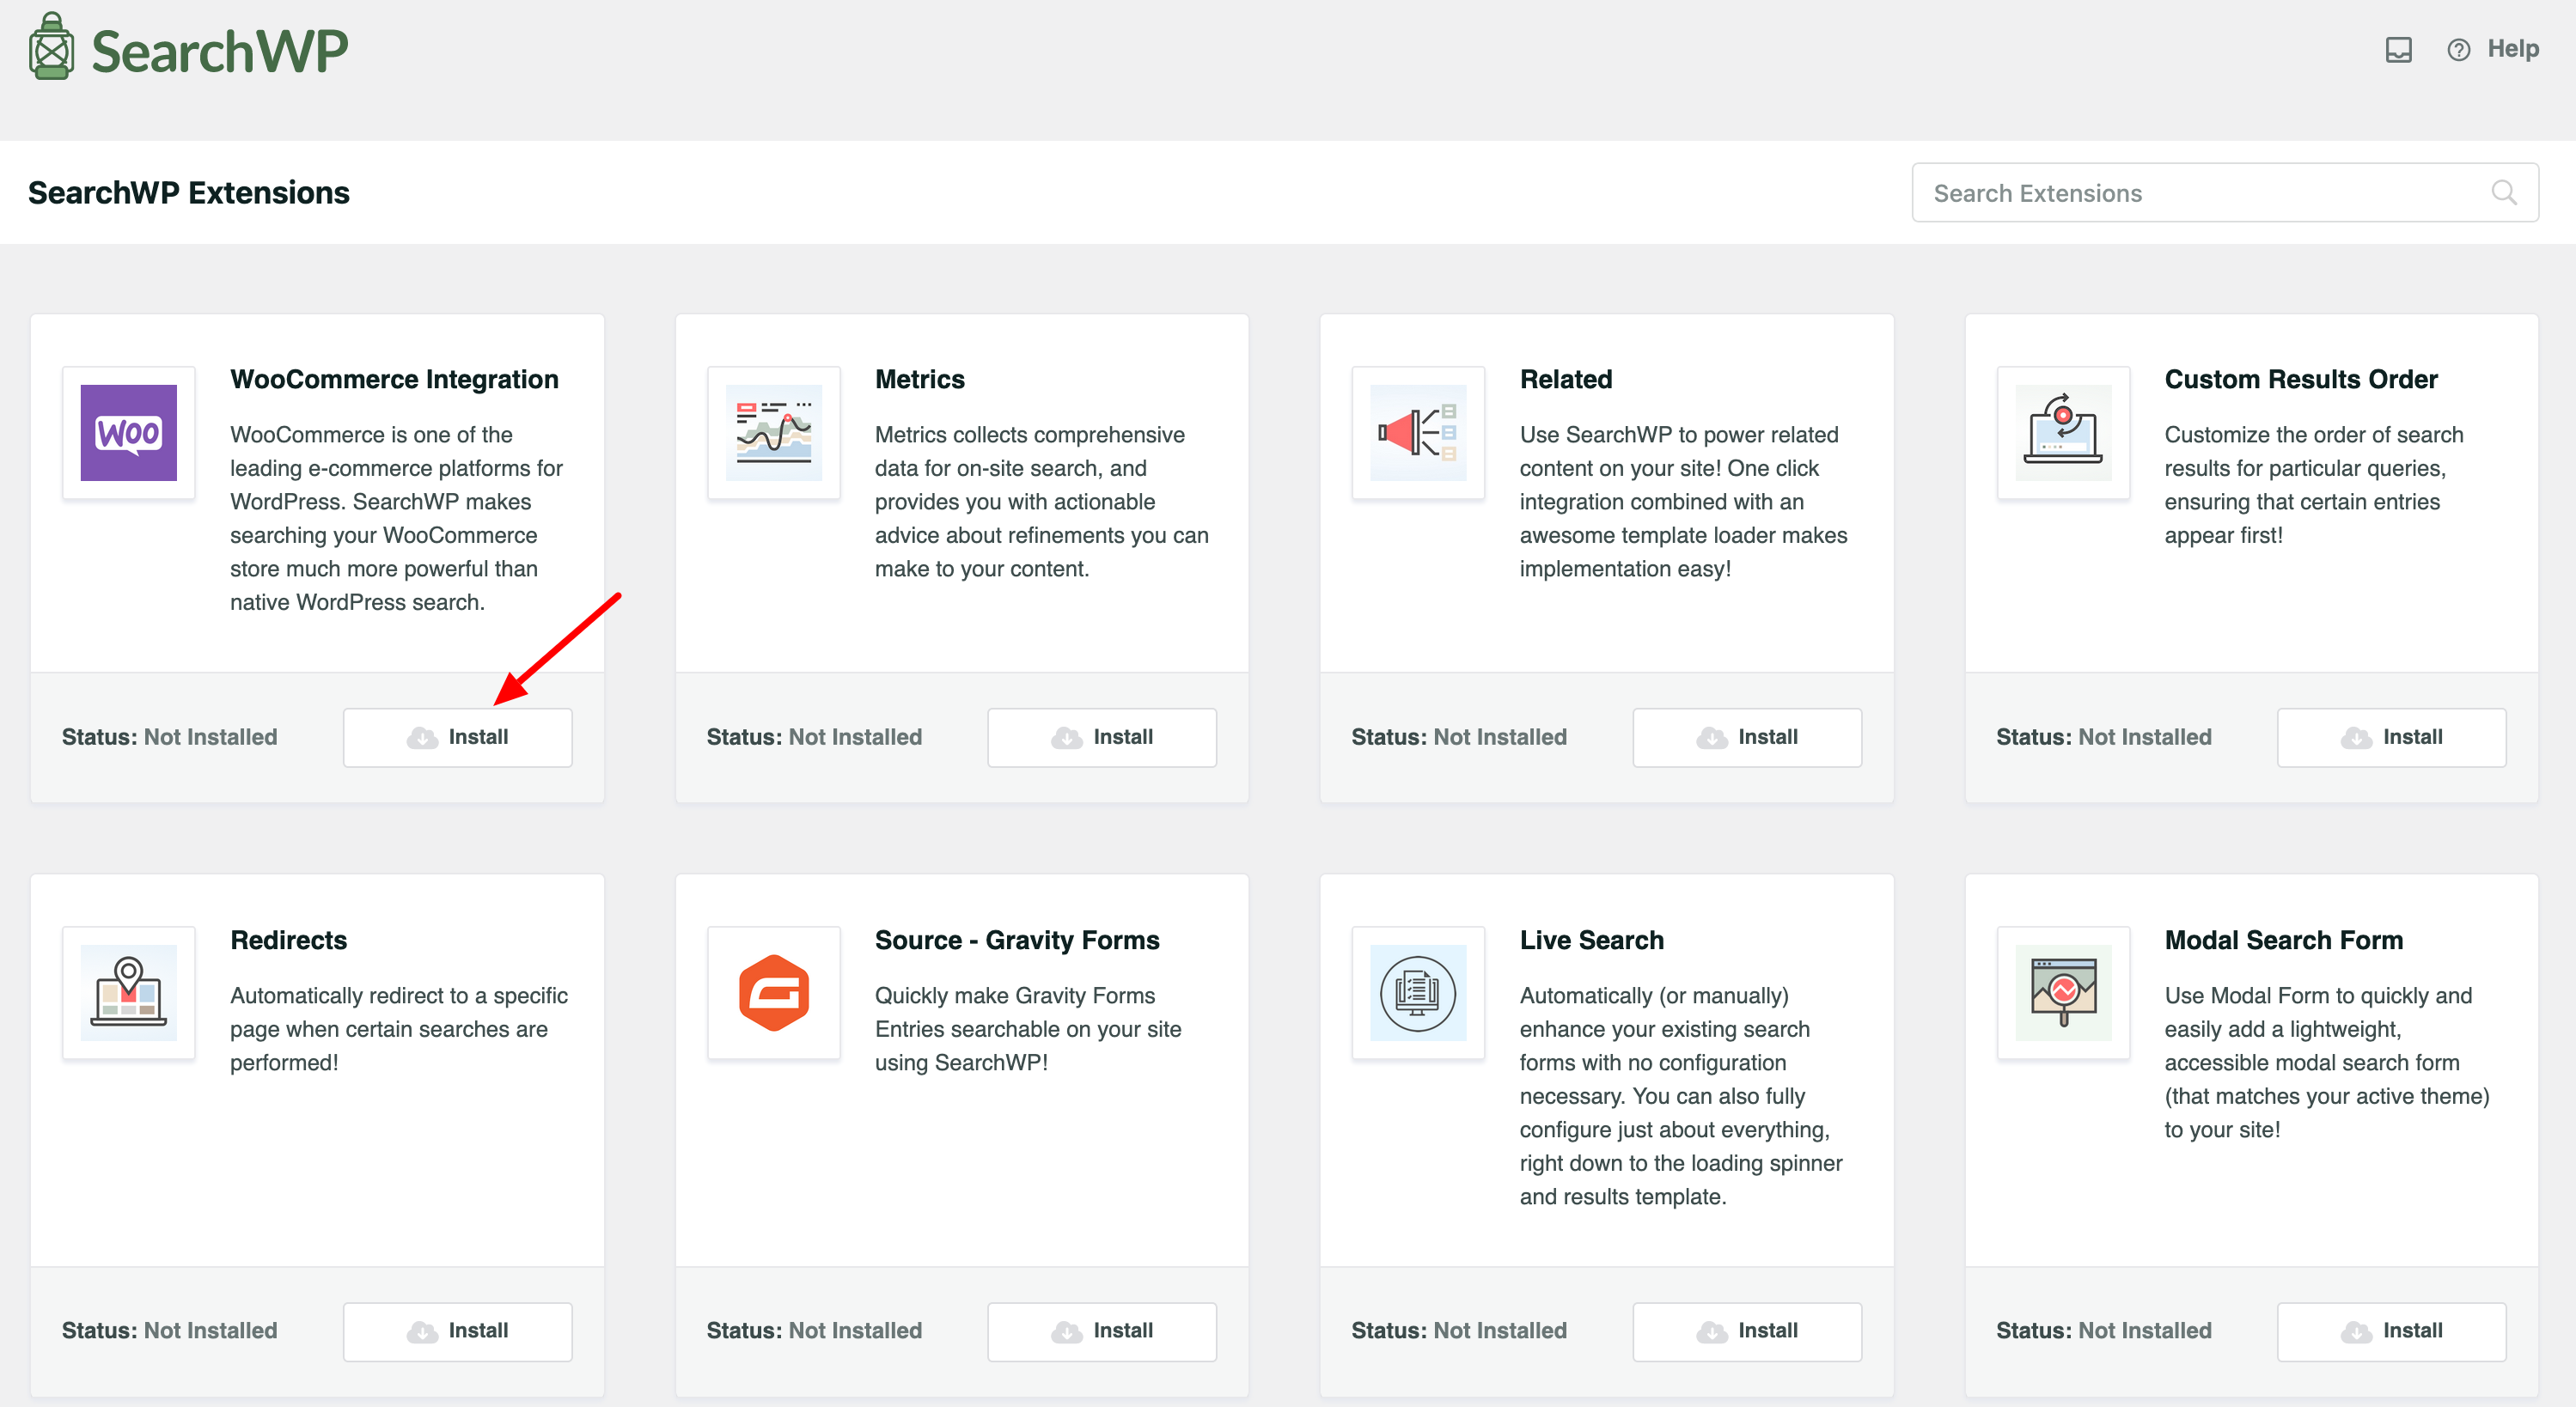The height and width of the screenshot is (1407, 2576).
Task: Click the Live Search title
Action: 1591,940
